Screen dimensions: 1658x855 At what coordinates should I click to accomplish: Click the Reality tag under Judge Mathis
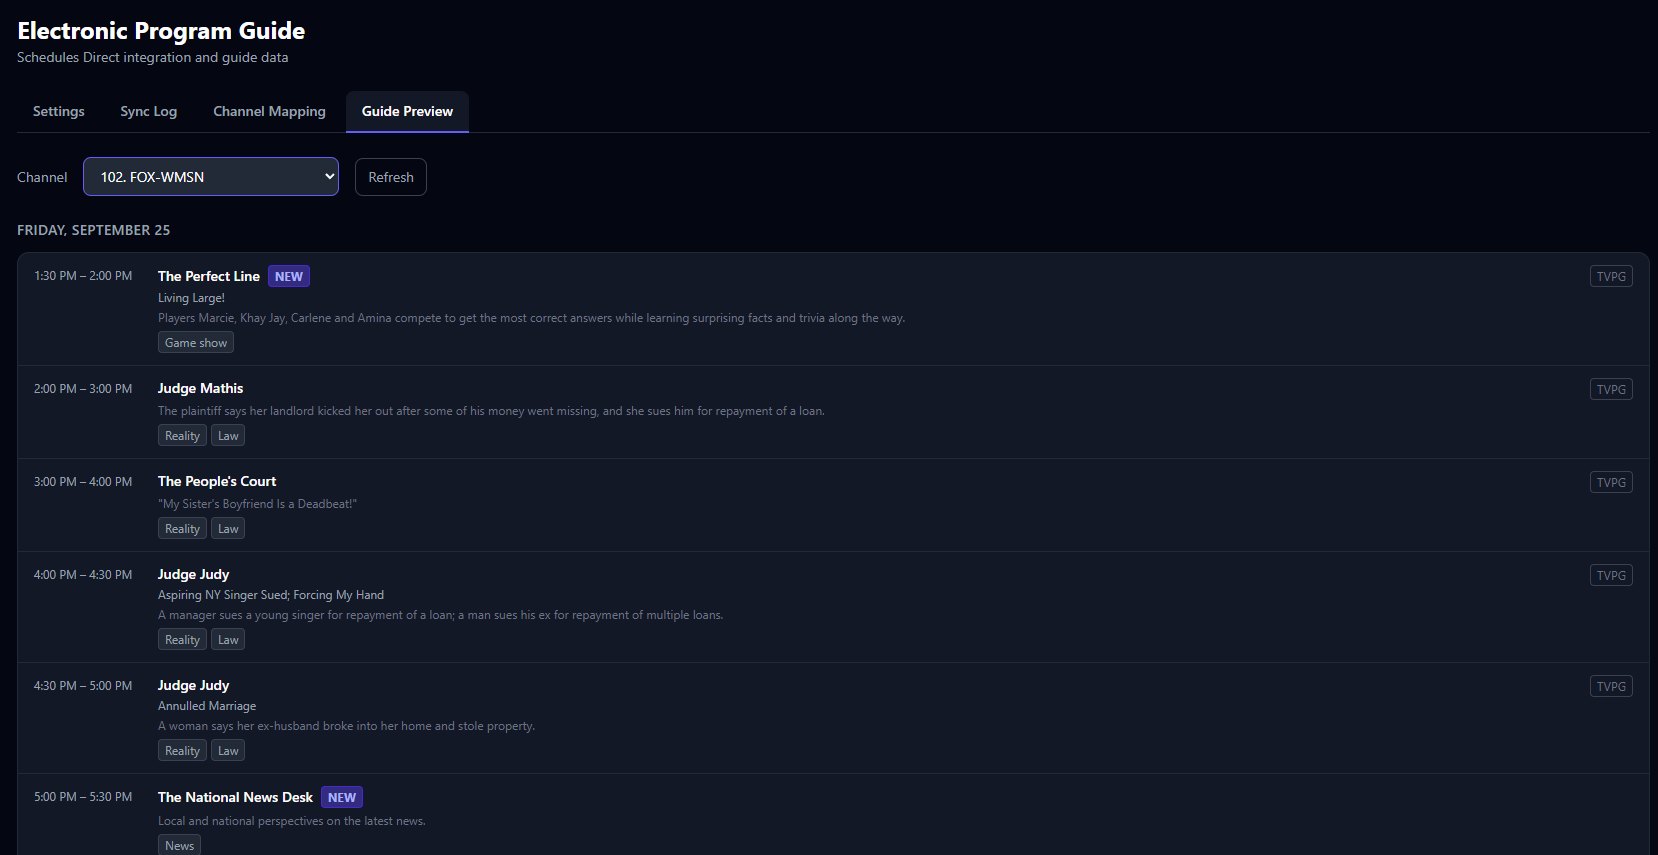[x=182, y=436]
